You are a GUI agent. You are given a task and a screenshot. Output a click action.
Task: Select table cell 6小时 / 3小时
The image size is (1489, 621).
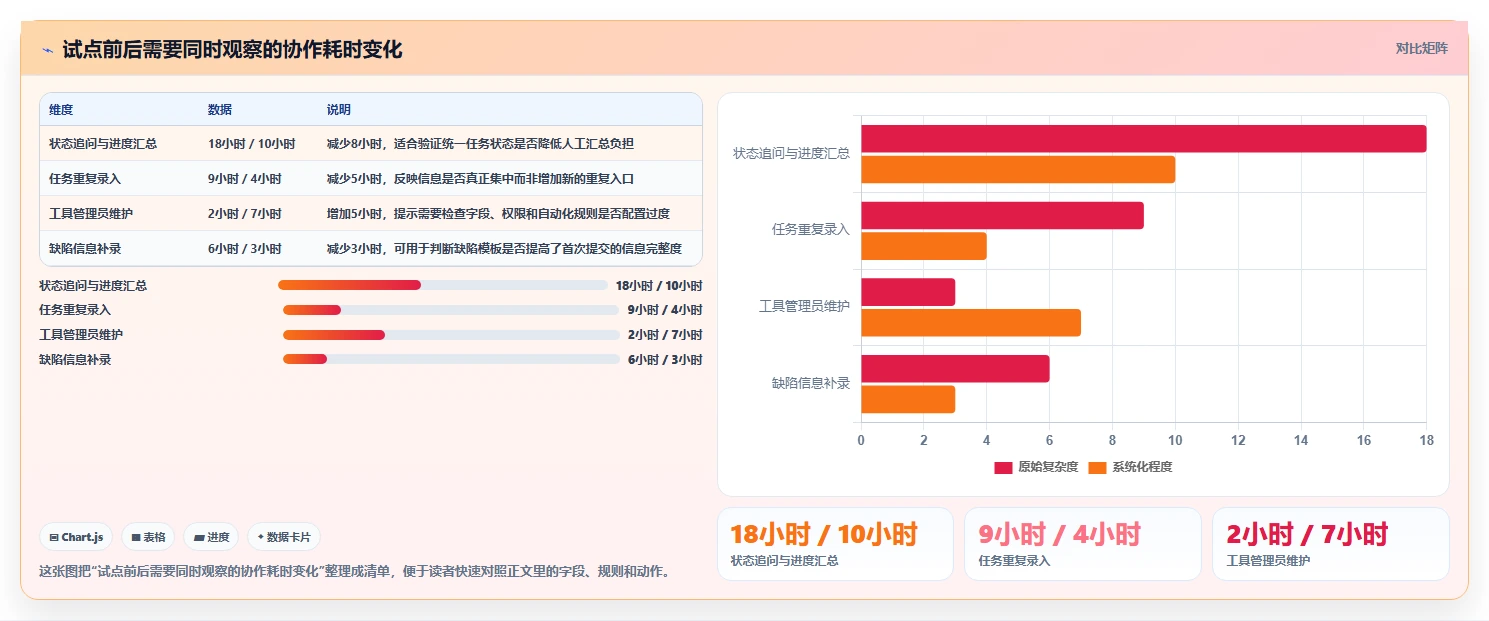coord(245,249)
